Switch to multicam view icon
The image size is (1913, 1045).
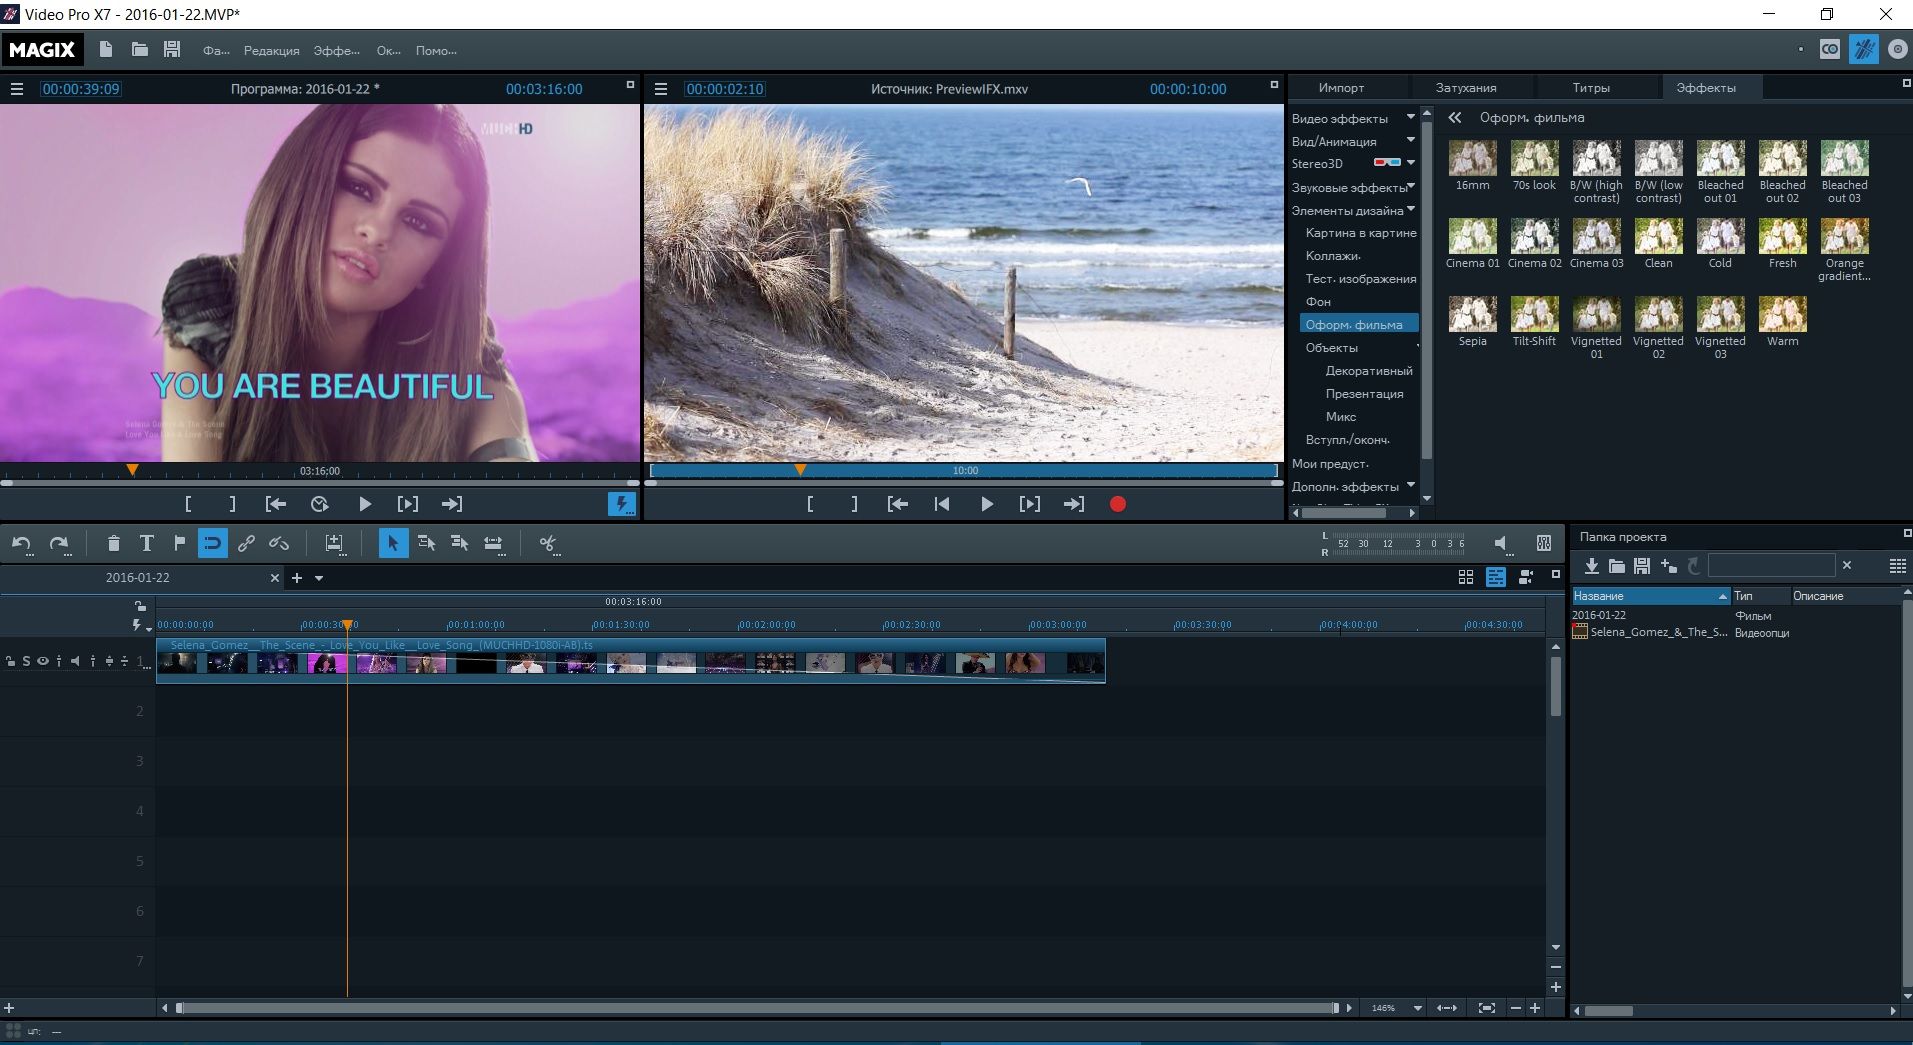1526,577
